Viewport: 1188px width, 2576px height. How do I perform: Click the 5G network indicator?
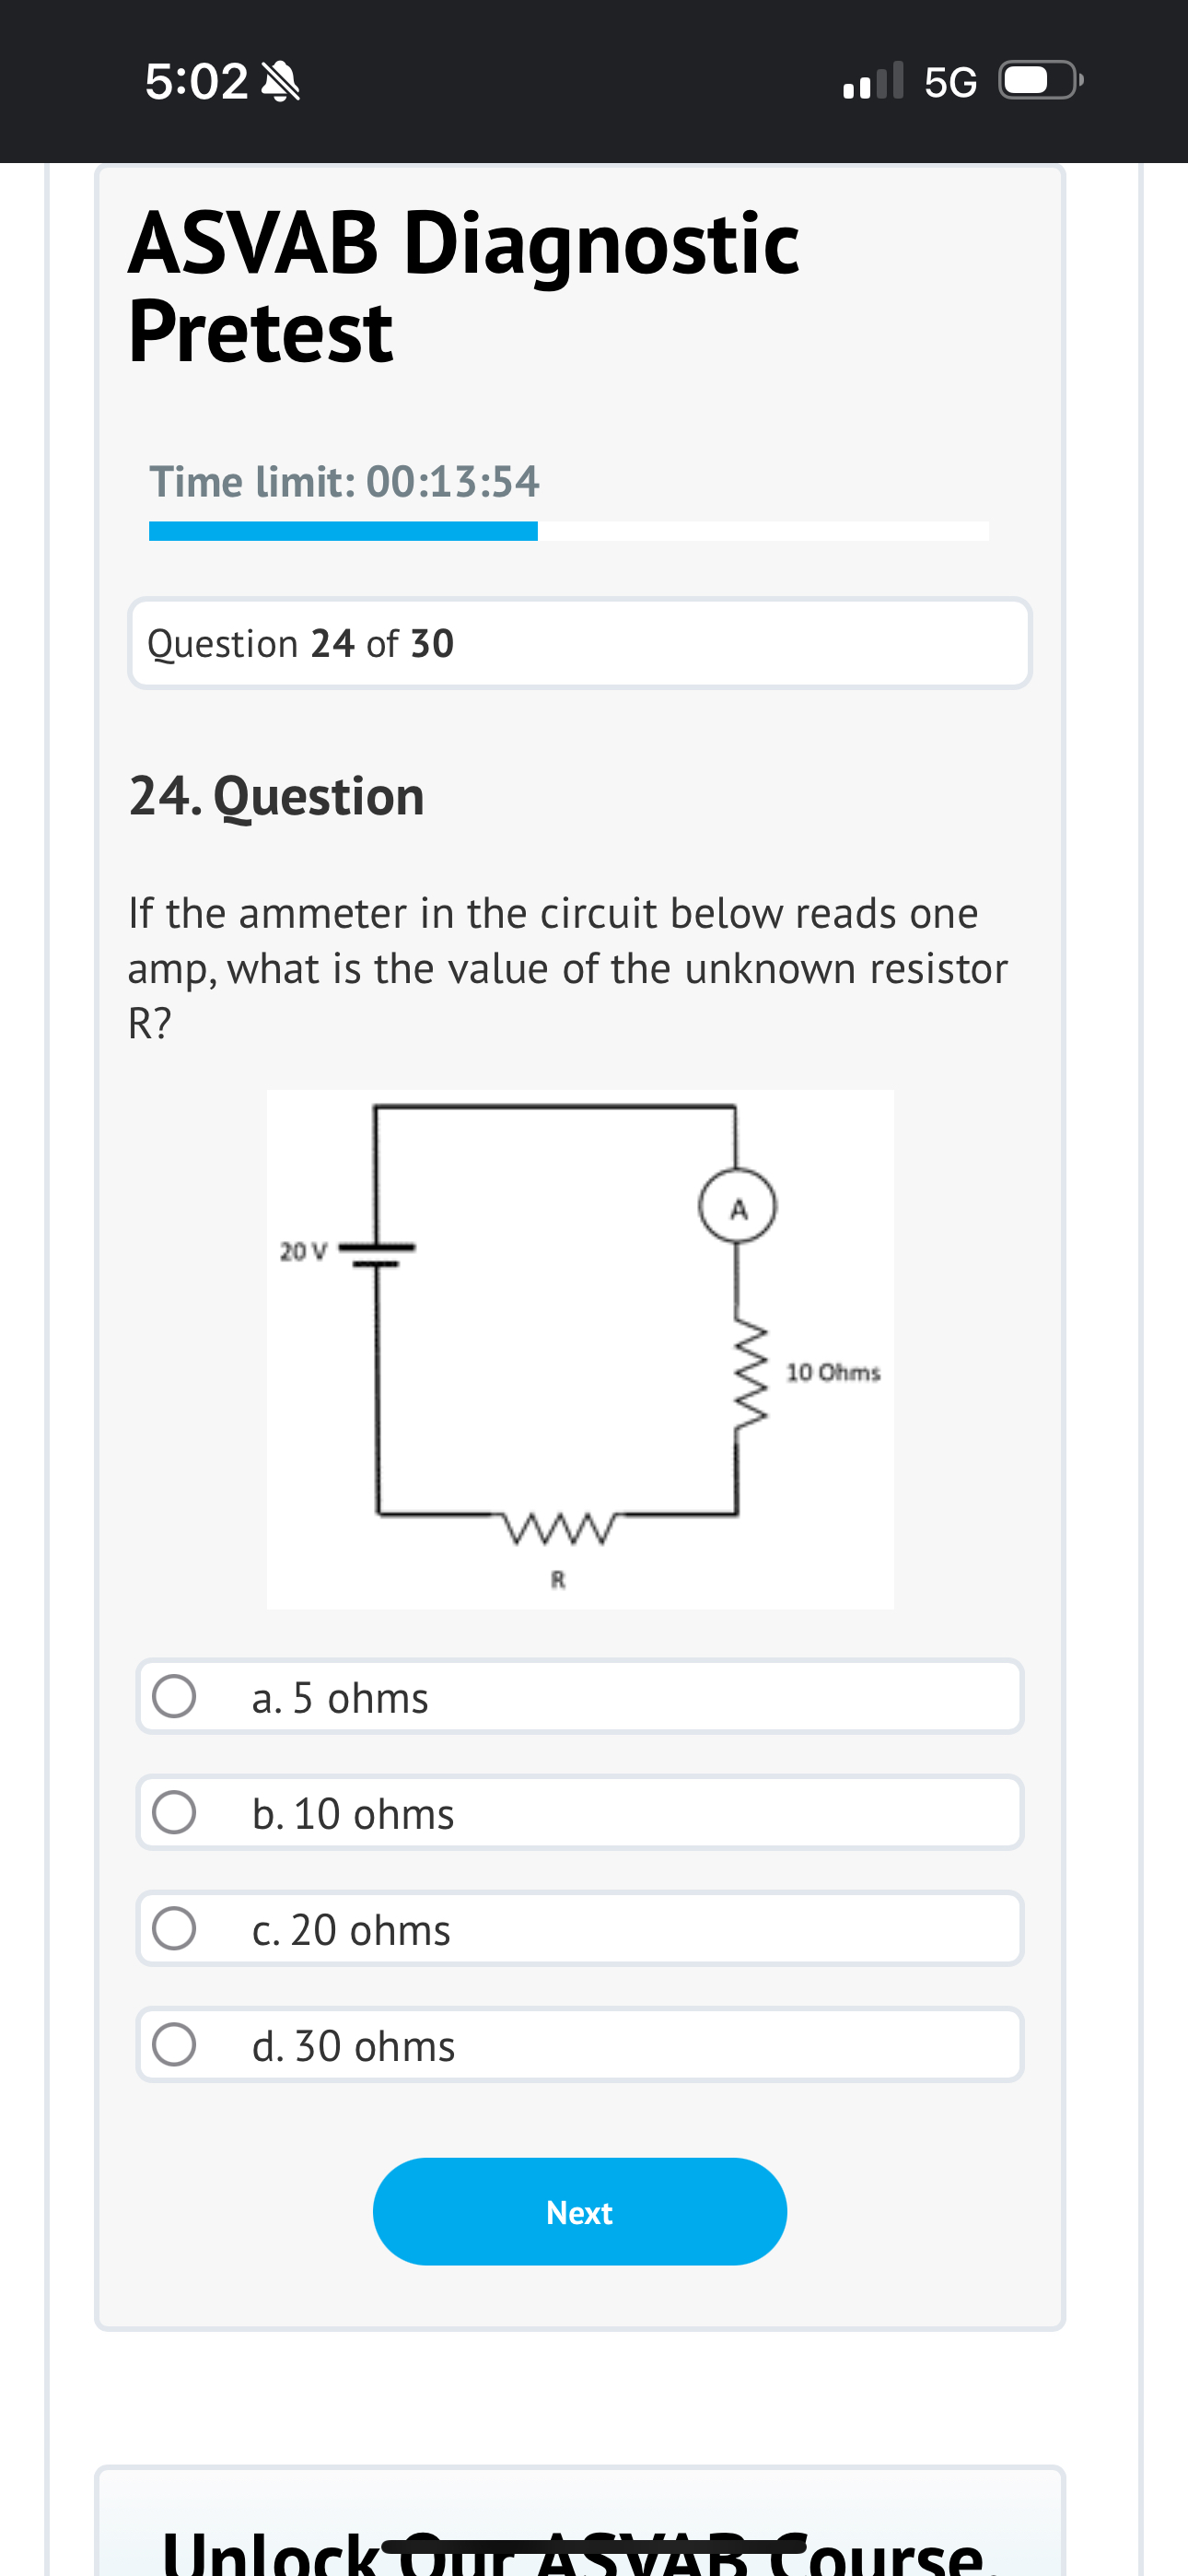(951, 80)
